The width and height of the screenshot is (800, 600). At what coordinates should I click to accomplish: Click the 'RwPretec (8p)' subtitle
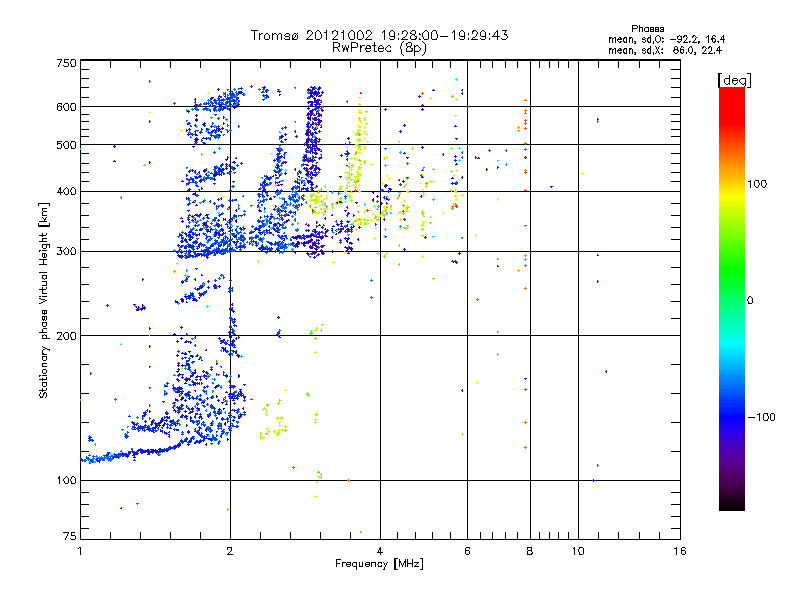tap(379, 48)
